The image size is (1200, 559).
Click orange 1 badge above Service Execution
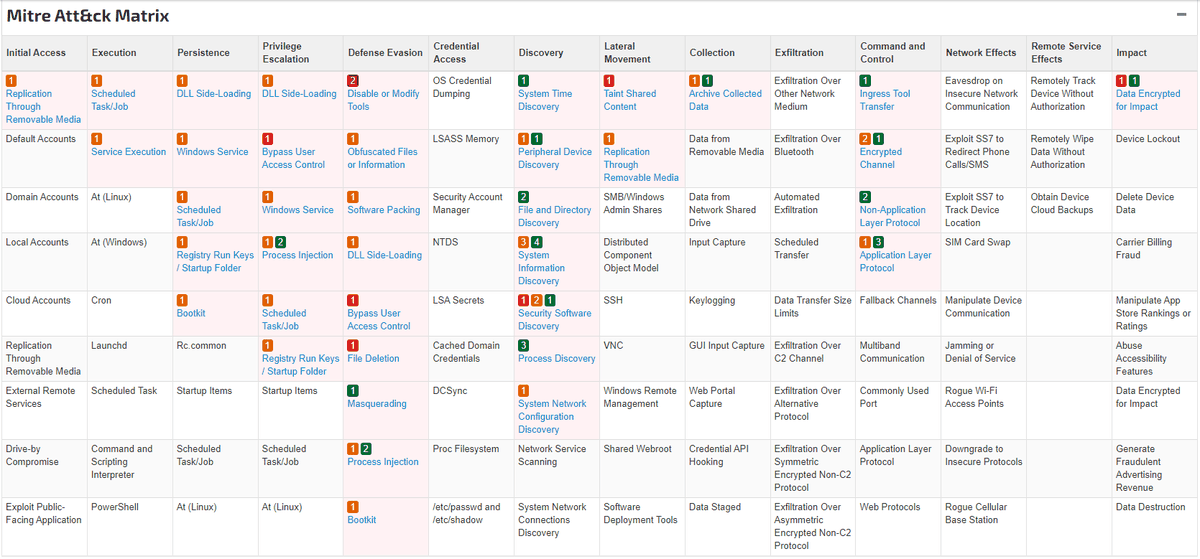pyautogui.click(x=96, y=138)
